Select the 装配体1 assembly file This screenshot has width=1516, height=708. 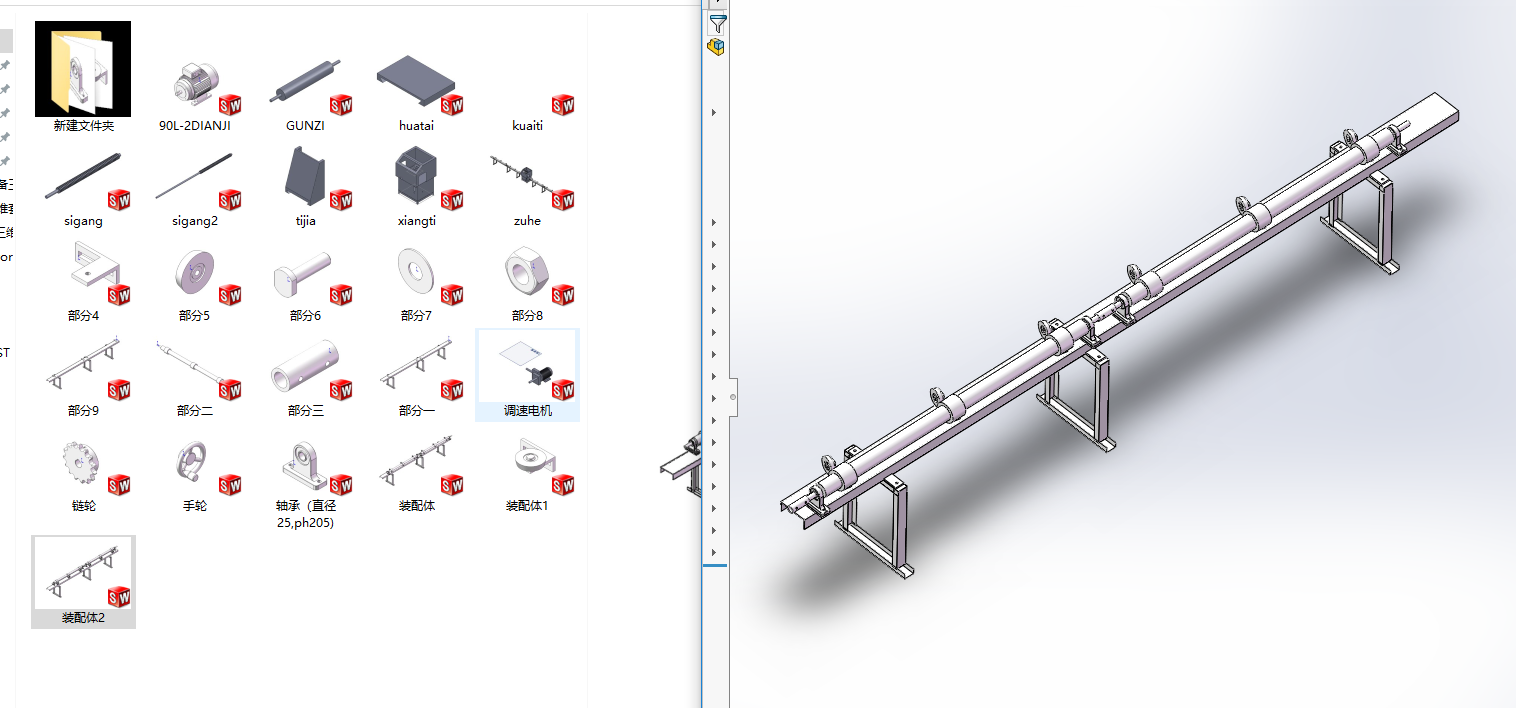click(527, 473)
